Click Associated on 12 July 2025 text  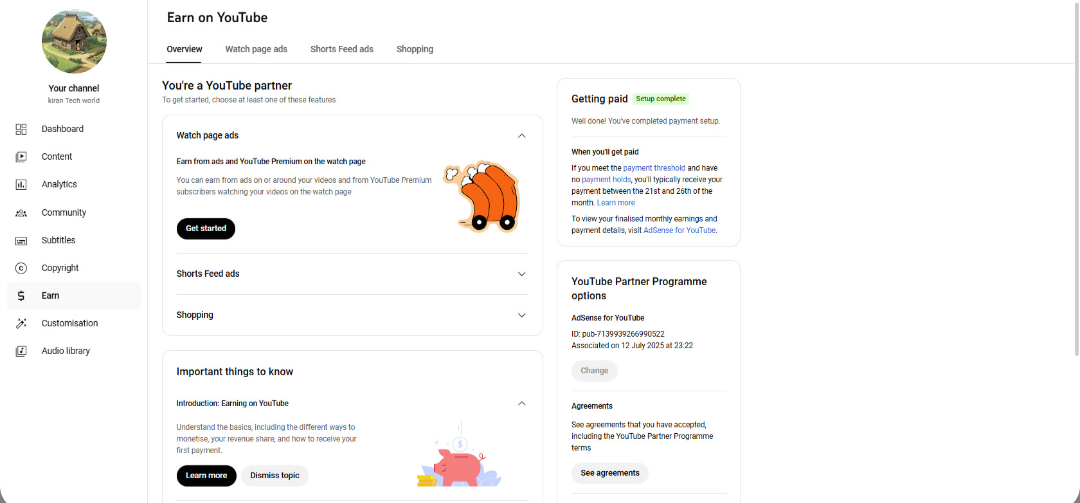(x=632, y=345)
